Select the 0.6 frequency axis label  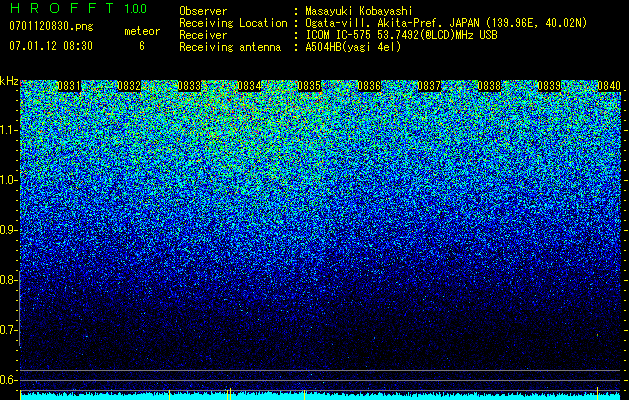point(8,380)
